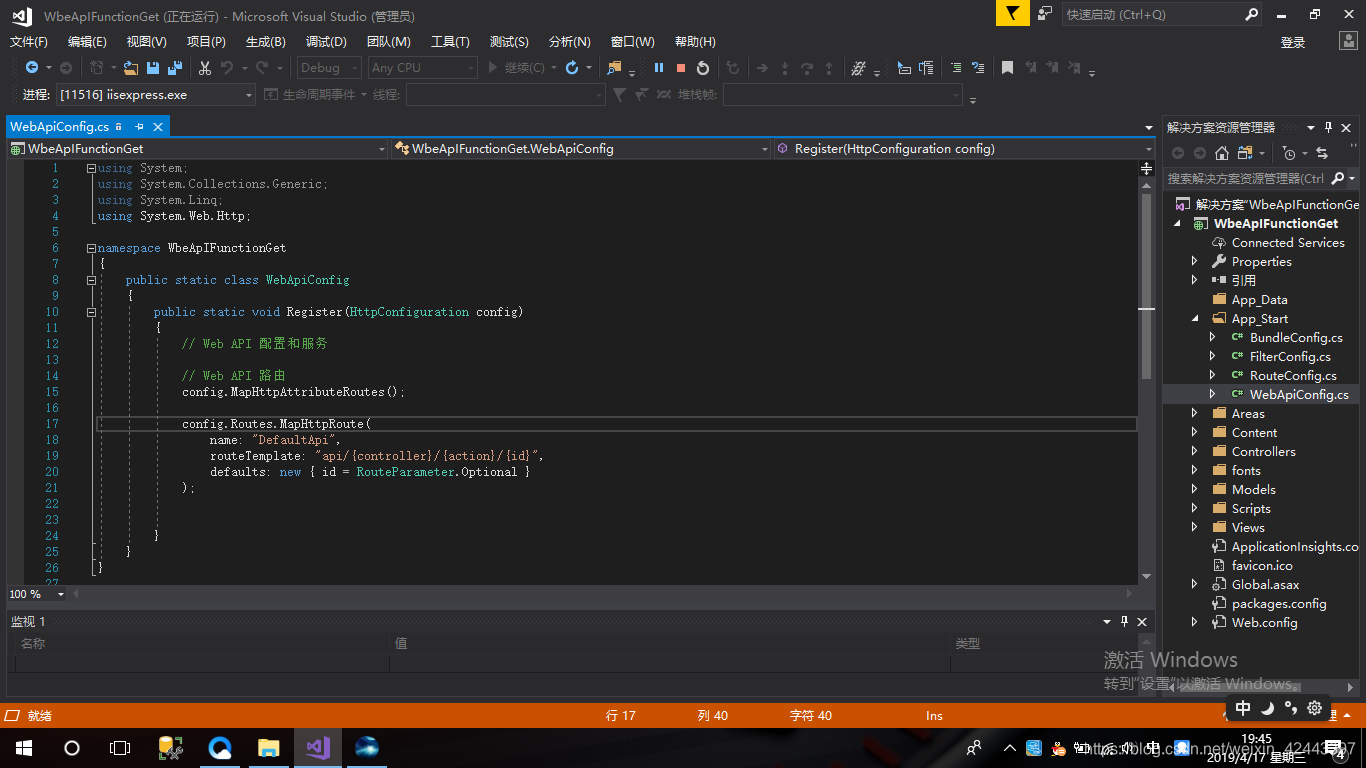The height and width of the screenshot is (768, 1366).
Task: Collapse the namespace WbeApIFunctionGet code block
Action: (91, 248)
